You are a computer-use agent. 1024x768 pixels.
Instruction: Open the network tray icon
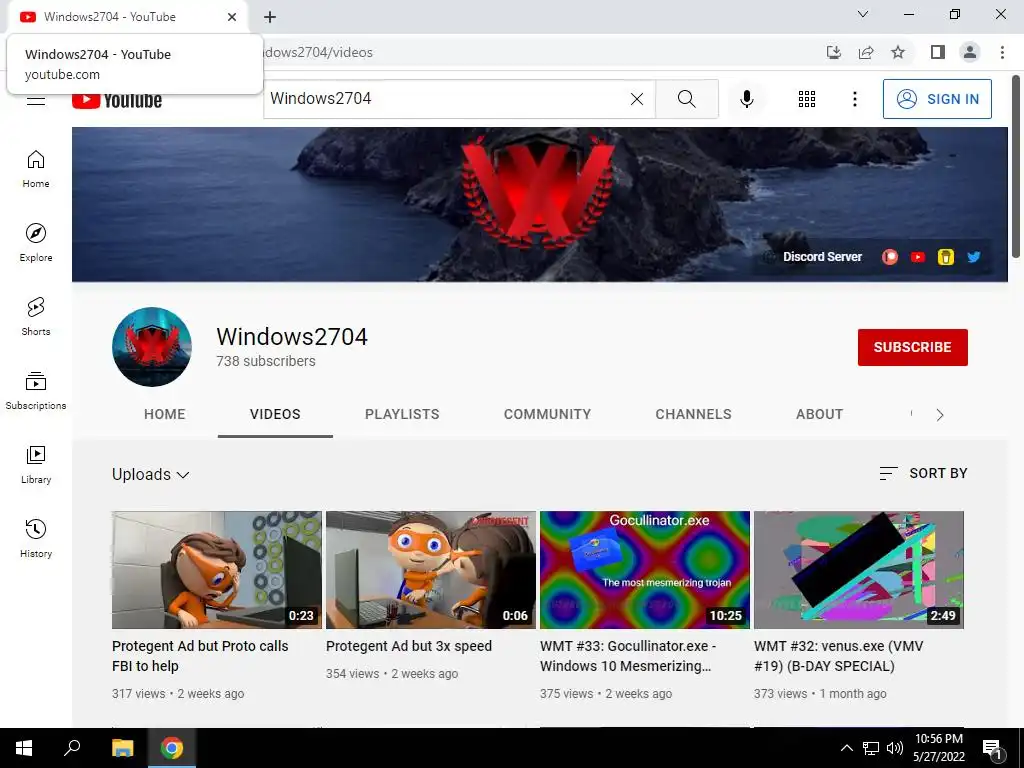(x=871, y=748)
